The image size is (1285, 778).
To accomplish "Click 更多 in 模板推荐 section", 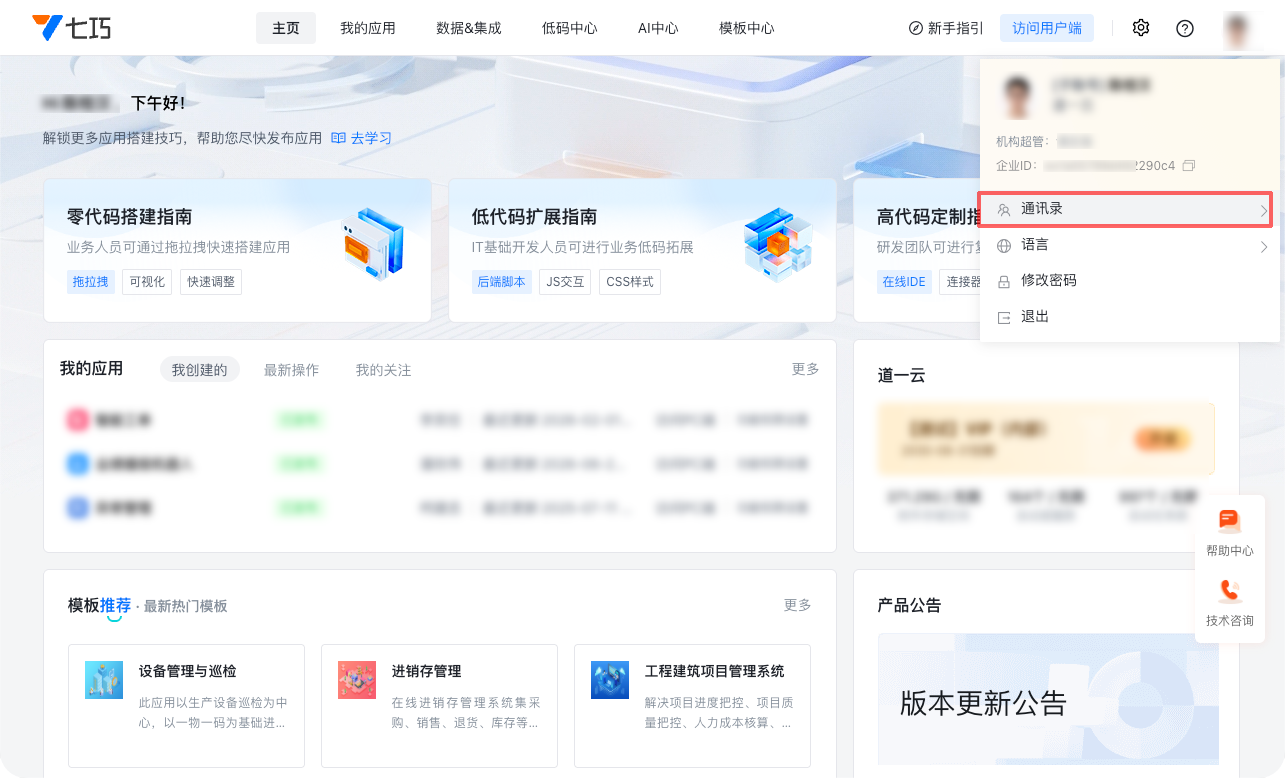I will [x=798, y=605].
